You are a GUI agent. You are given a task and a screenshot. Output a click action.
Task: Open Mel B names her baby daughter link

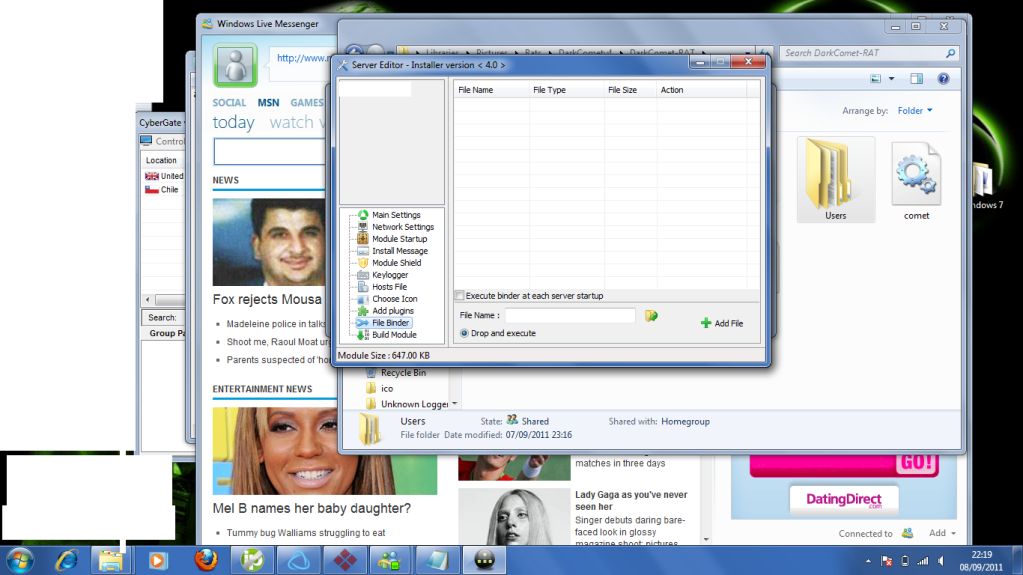click(x=311, y=508)
